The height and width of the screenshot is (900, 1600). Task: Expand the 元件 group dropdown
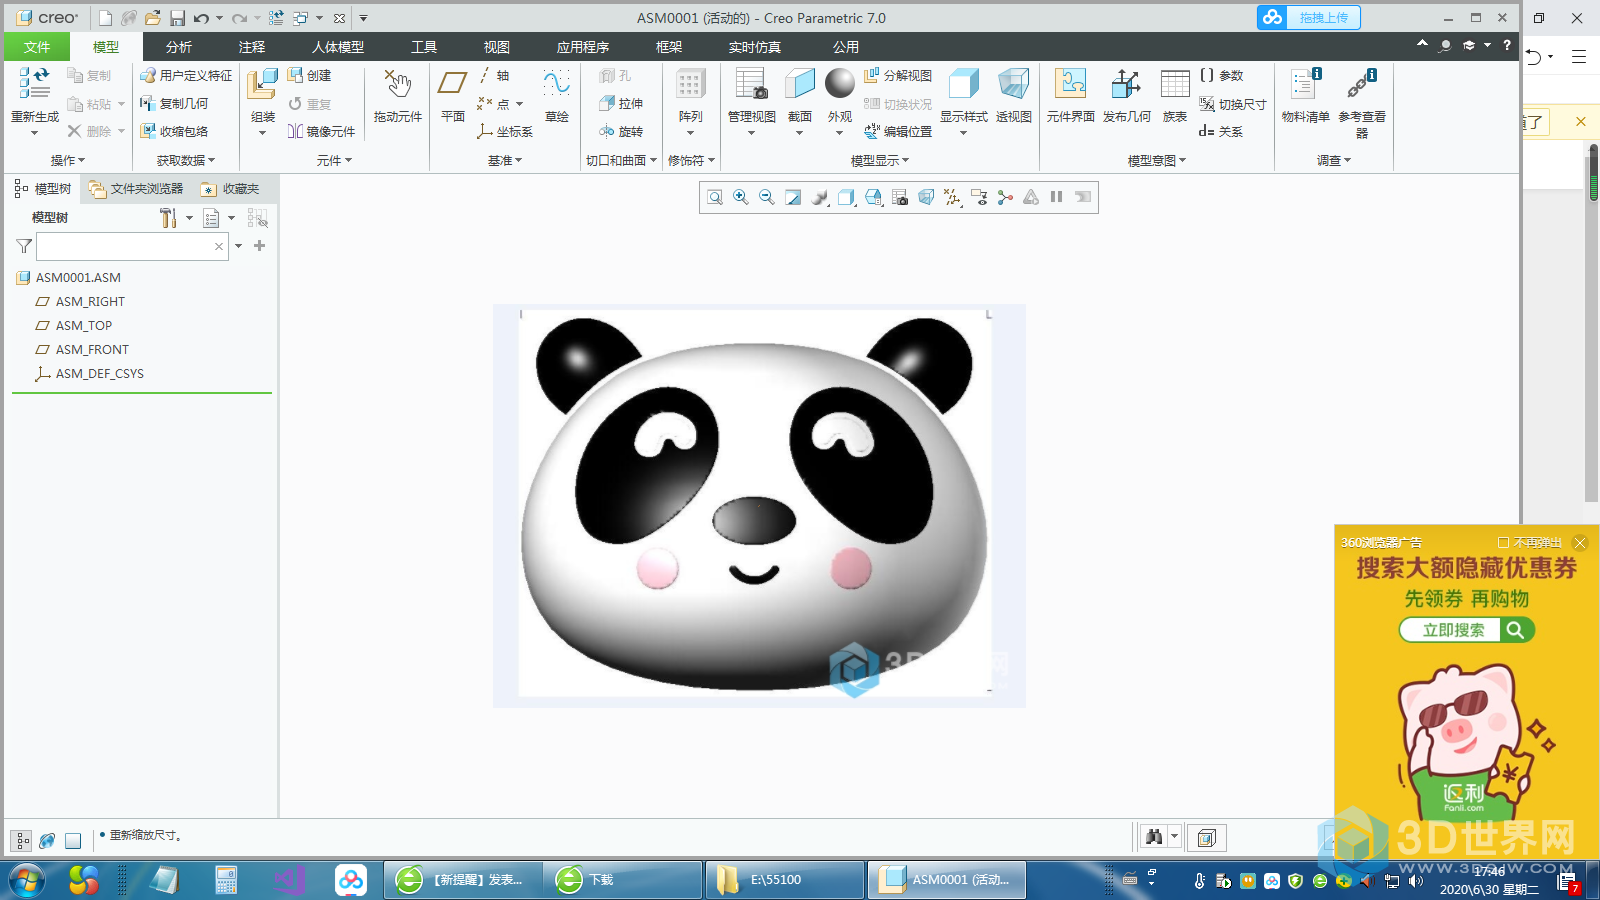[334, 160]
